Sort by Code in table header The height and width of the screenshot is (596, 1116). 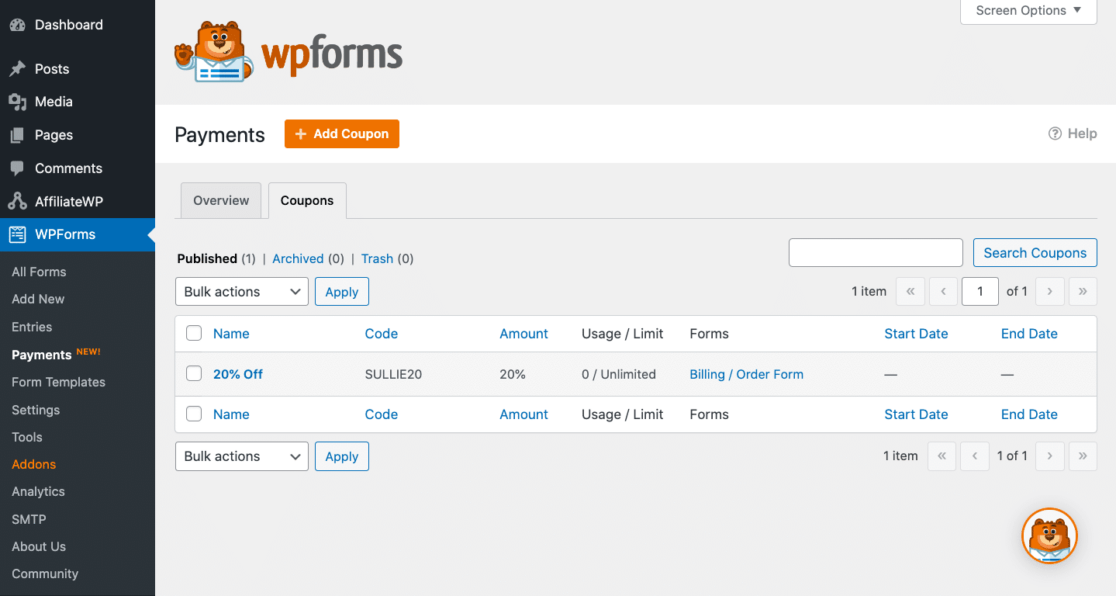coord(381,333)
